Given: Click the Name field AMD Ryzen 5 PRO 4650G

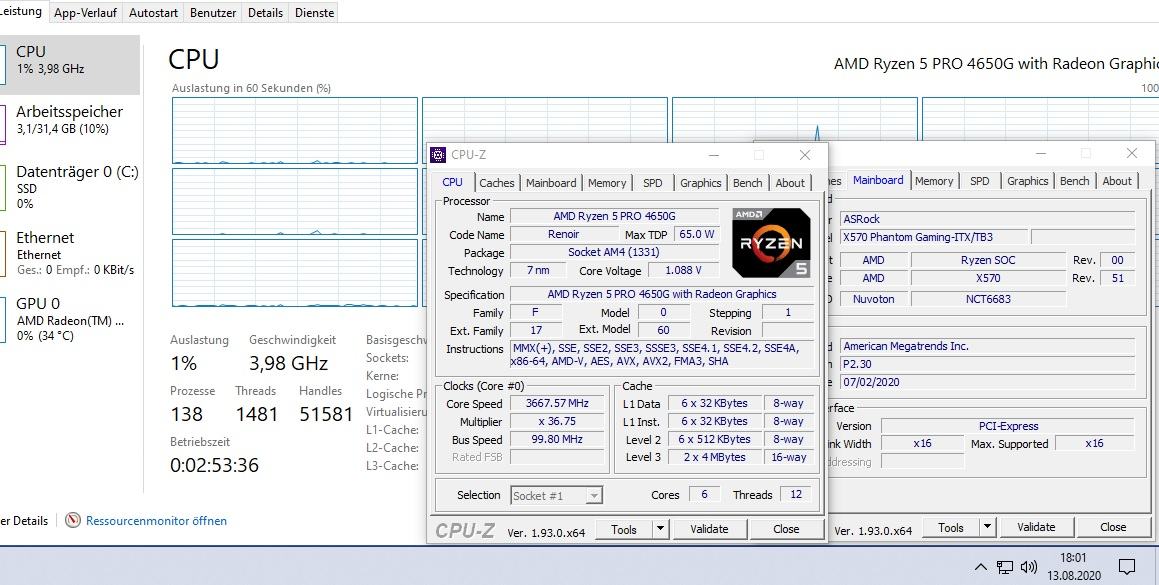Looking at the screenshot, I should 614,216.
